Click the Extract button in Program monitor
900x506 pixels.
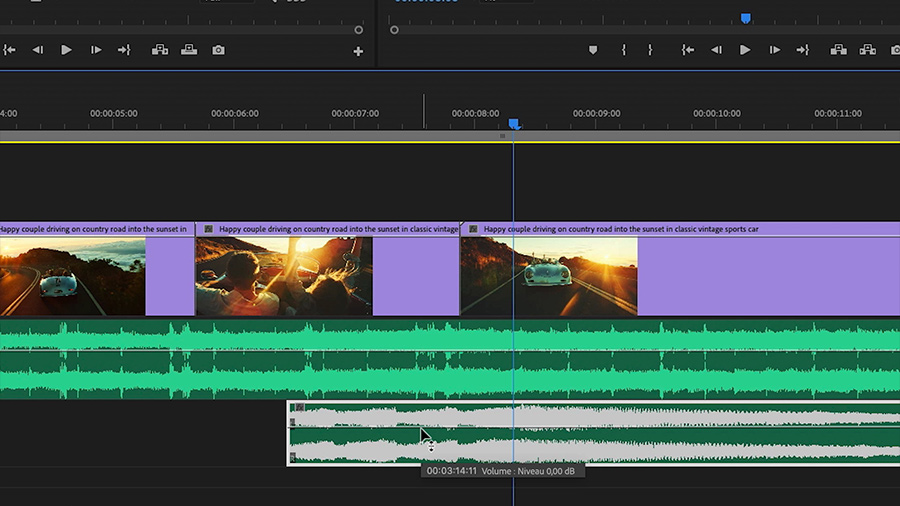click(868, 50)
